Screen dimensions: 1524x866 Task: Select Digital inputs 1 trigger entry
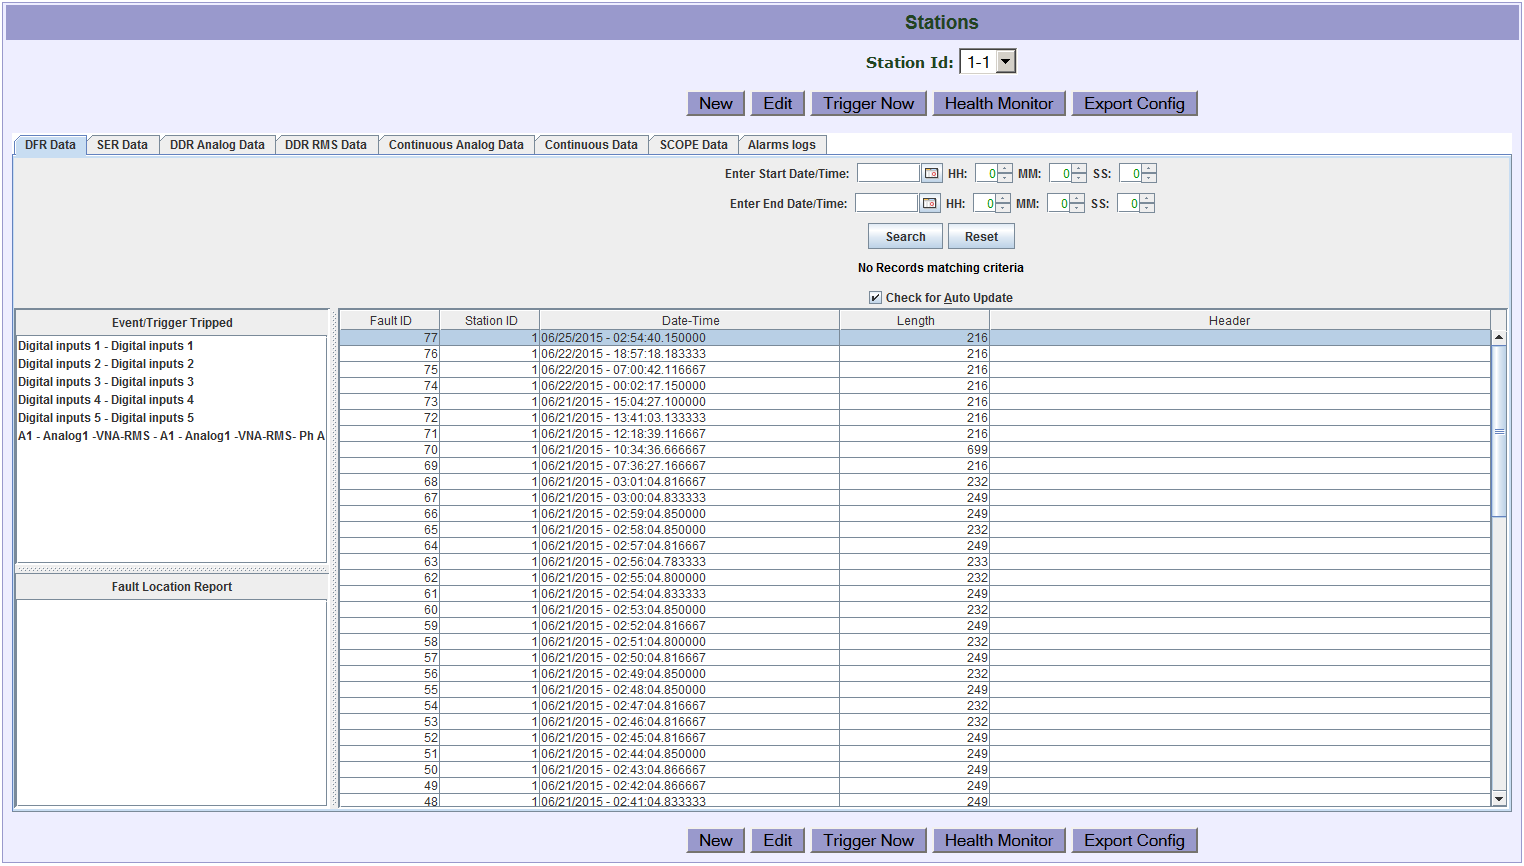[x=106, y=346]
